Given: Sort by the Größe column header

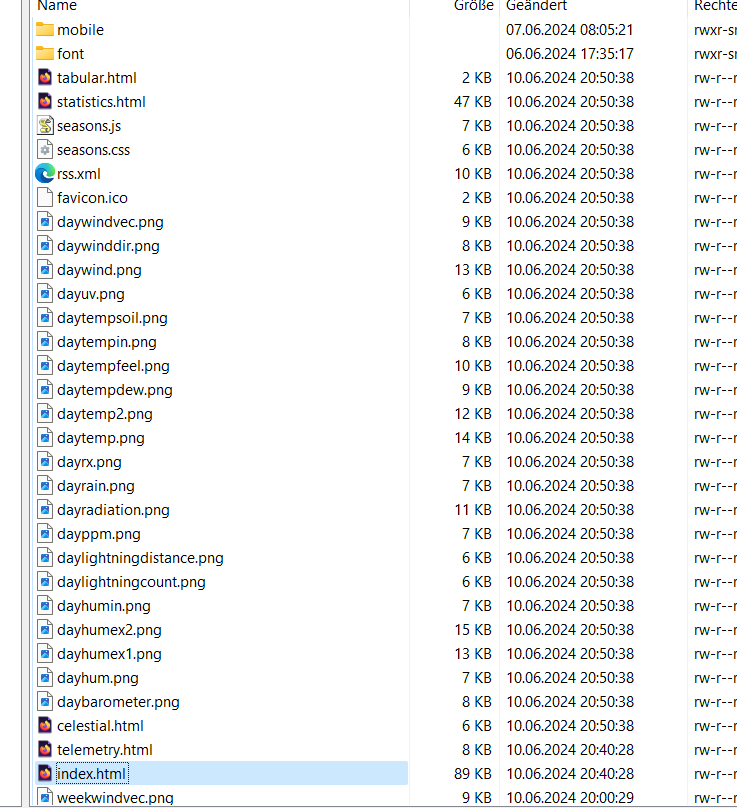Looking at the screenshot, I should click(x=473, y=6).
